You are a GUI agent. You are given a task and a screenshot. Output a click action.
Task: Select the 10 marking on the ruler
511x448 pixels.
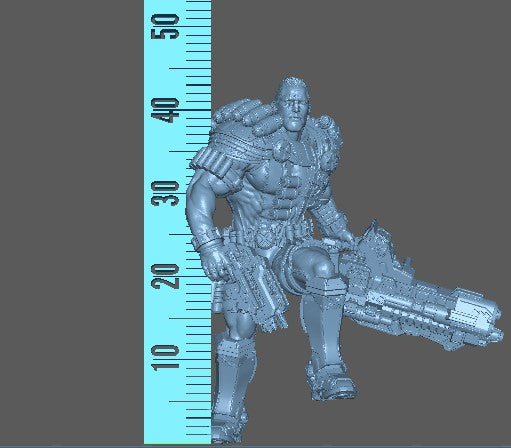165,358
